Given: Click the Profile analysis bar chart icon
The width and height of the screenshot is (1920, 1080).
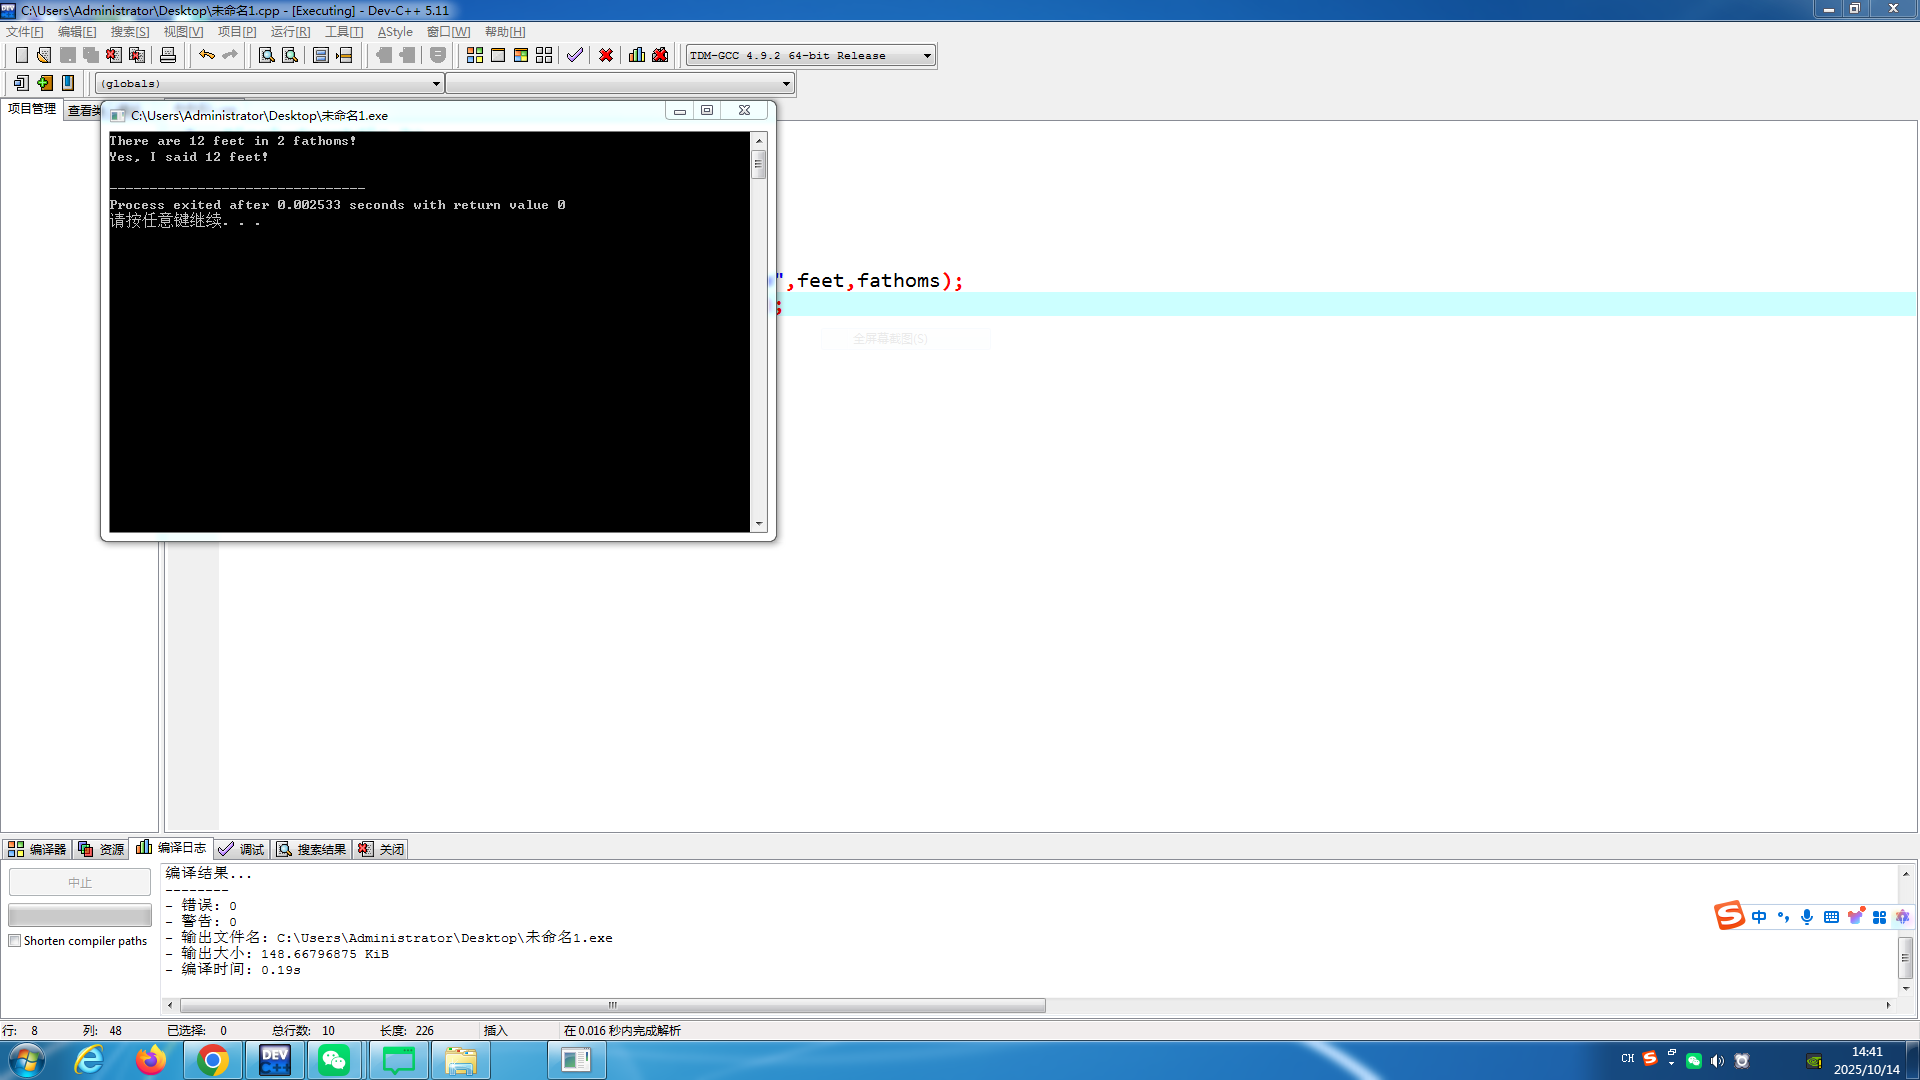Looking at the screenshot, I should 637,55.
